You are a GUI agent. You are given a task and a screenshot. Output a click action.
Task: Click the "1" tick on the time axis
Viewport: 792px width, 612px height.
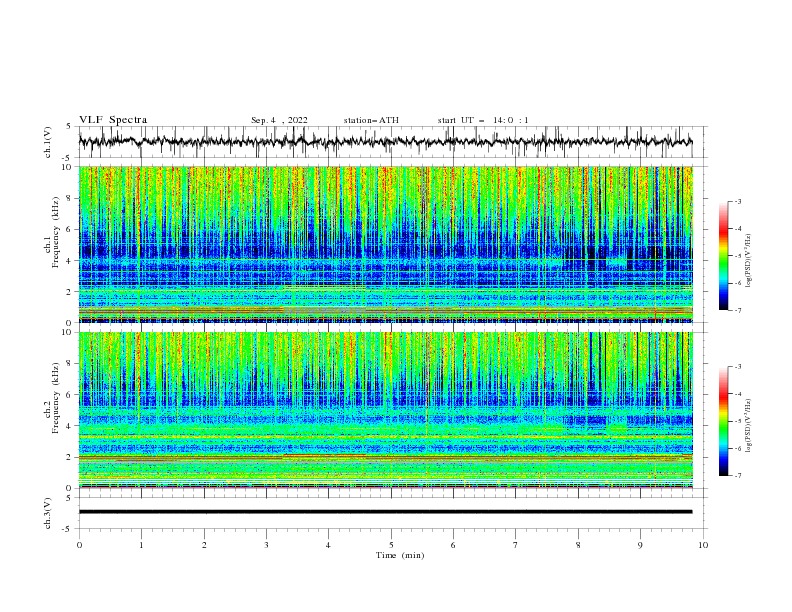(141, 545)
